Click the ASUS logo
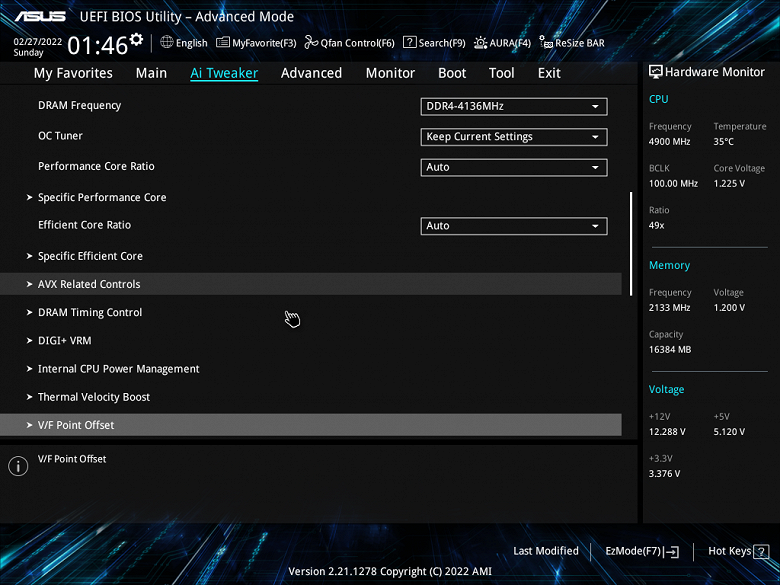Screen dimensions: 780x585 pos(40,16)
